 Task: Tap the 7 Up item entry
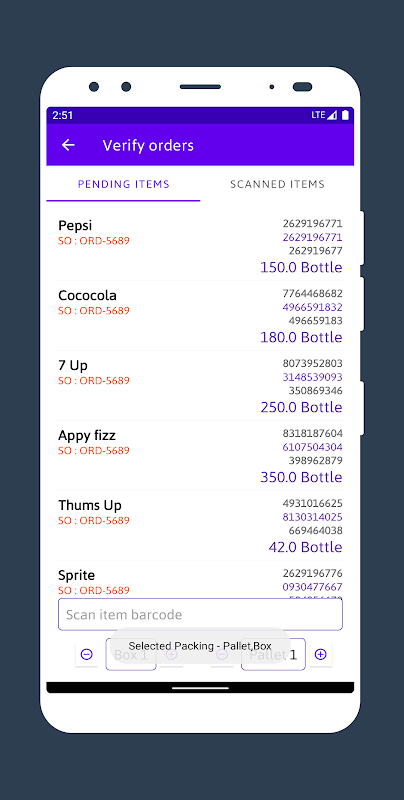[x=200, y=385]
